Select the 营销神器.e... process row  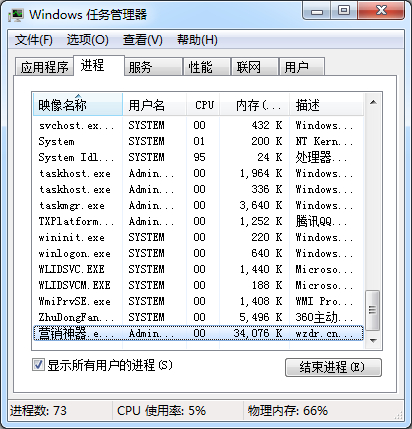click(x=198, y=333)
